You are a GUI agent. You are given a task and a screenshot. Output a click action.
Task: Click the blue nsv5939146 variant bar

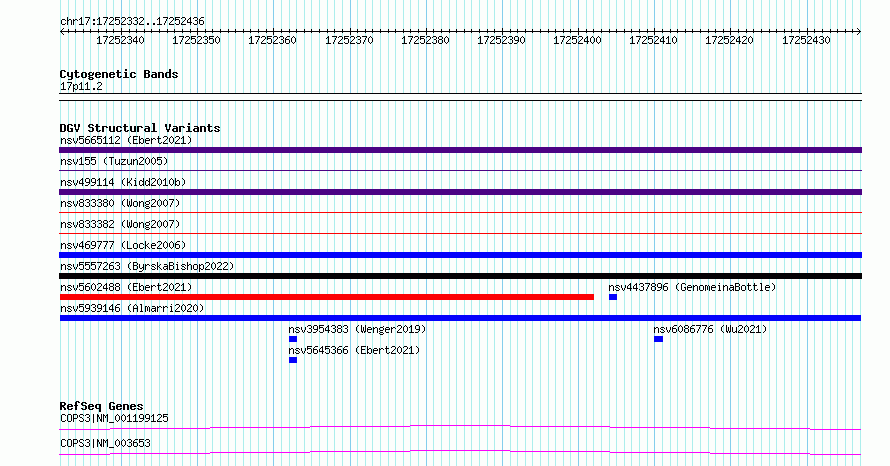pyautogui.click(x=460, y=318)
